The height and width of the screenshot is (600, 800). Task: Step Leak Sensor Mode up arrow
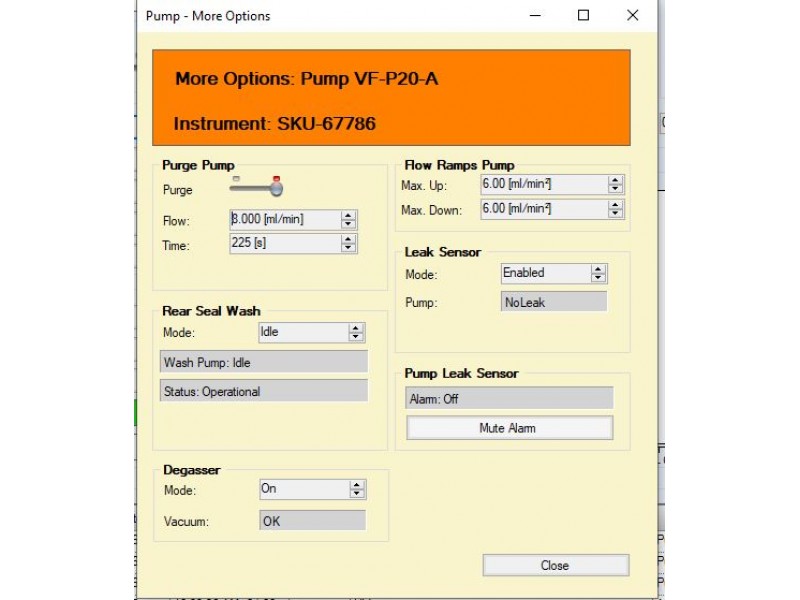click(x=598, y=269)
